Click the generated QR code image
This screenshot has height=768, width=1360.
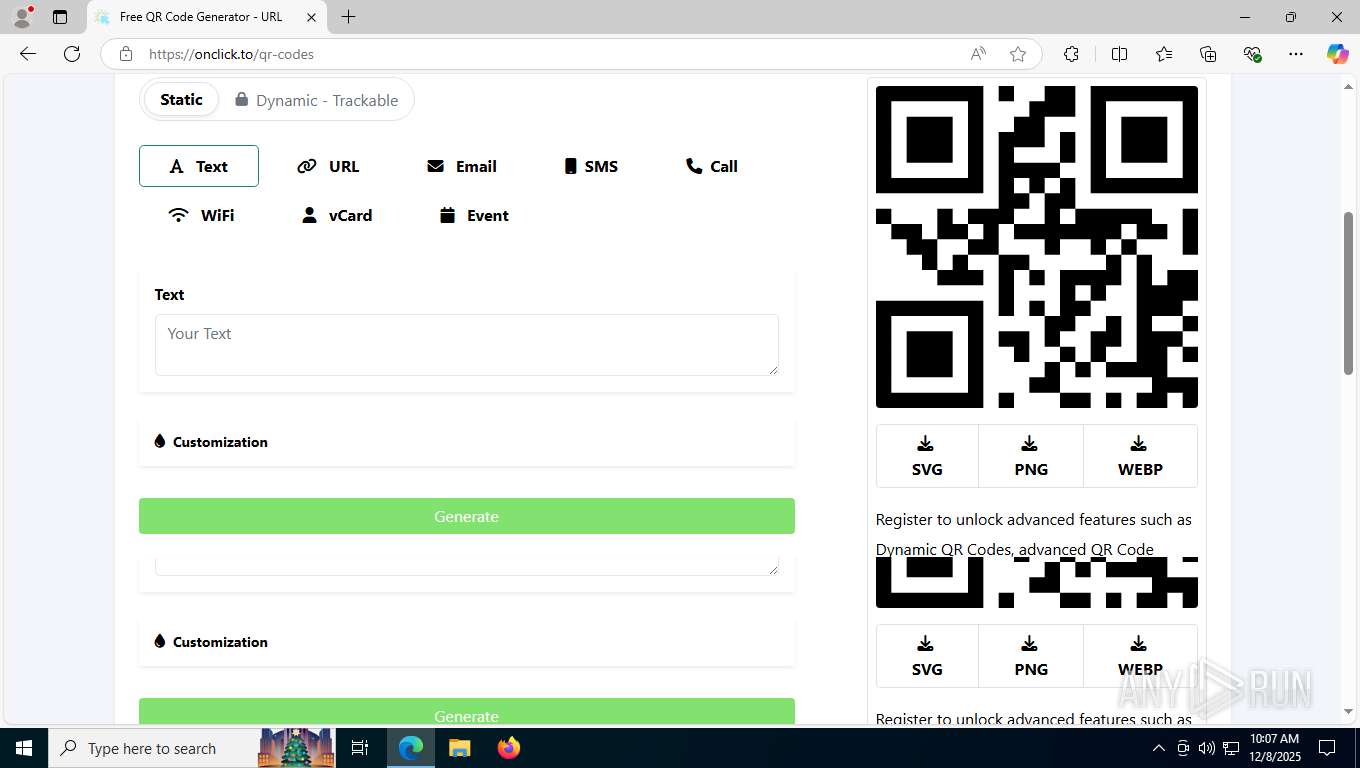tap(1037, 247)
